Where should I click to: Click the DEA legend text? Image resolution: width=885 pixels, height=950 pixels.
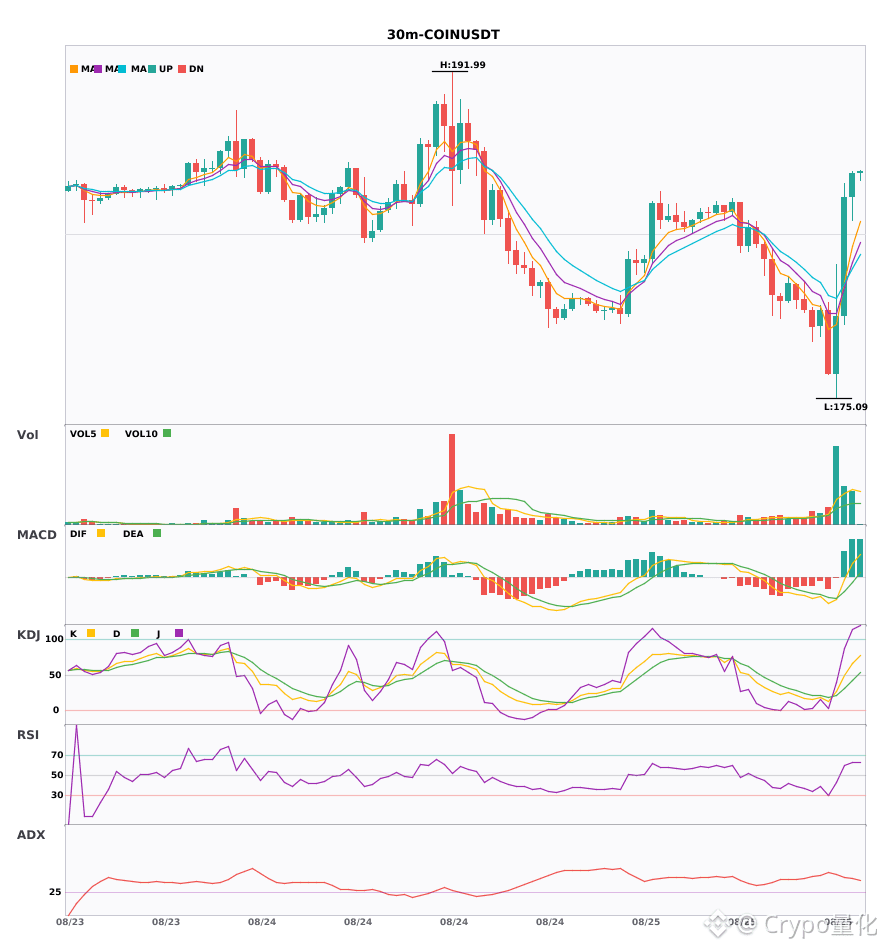click(133, 534)
